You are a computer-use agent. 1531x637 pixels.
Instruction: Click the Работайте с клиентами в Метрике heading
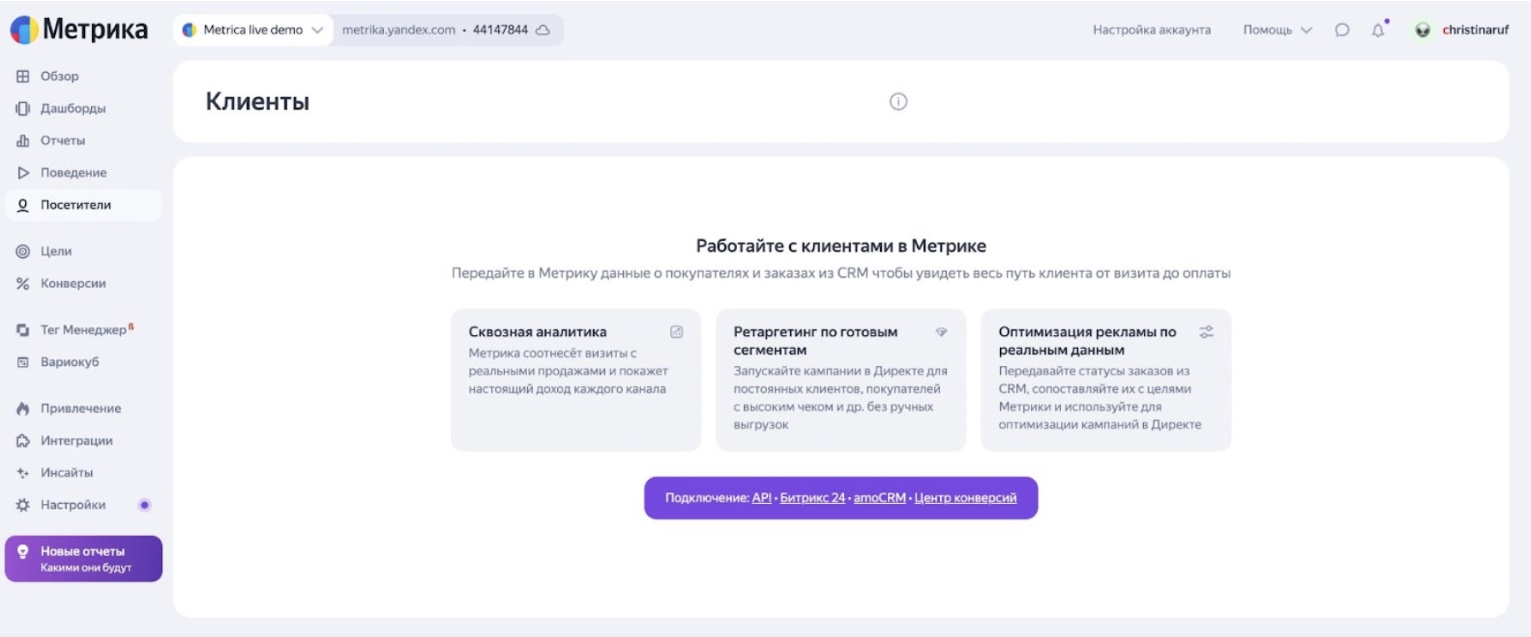point(841,246)
